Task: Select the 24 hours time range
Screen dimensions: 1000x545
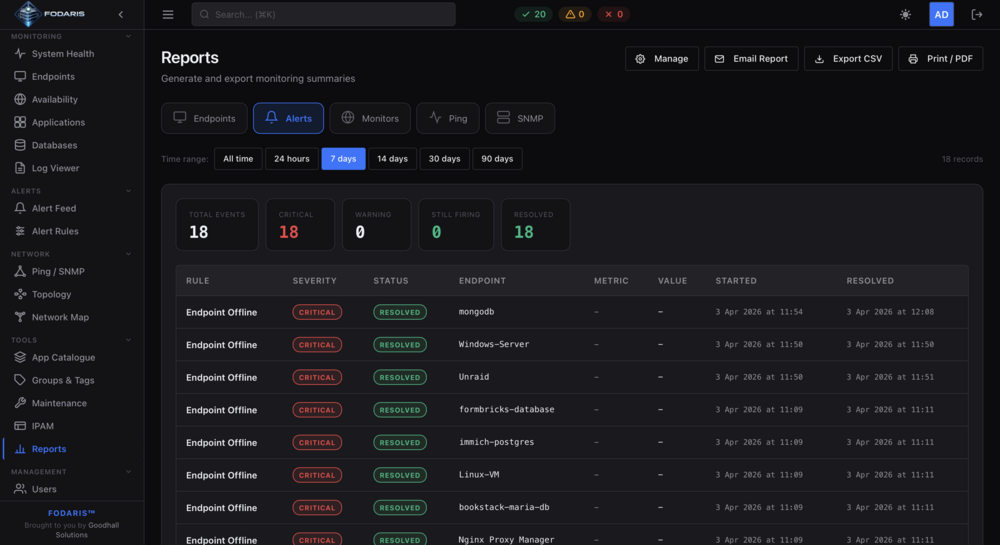Action: coord(291,159)
